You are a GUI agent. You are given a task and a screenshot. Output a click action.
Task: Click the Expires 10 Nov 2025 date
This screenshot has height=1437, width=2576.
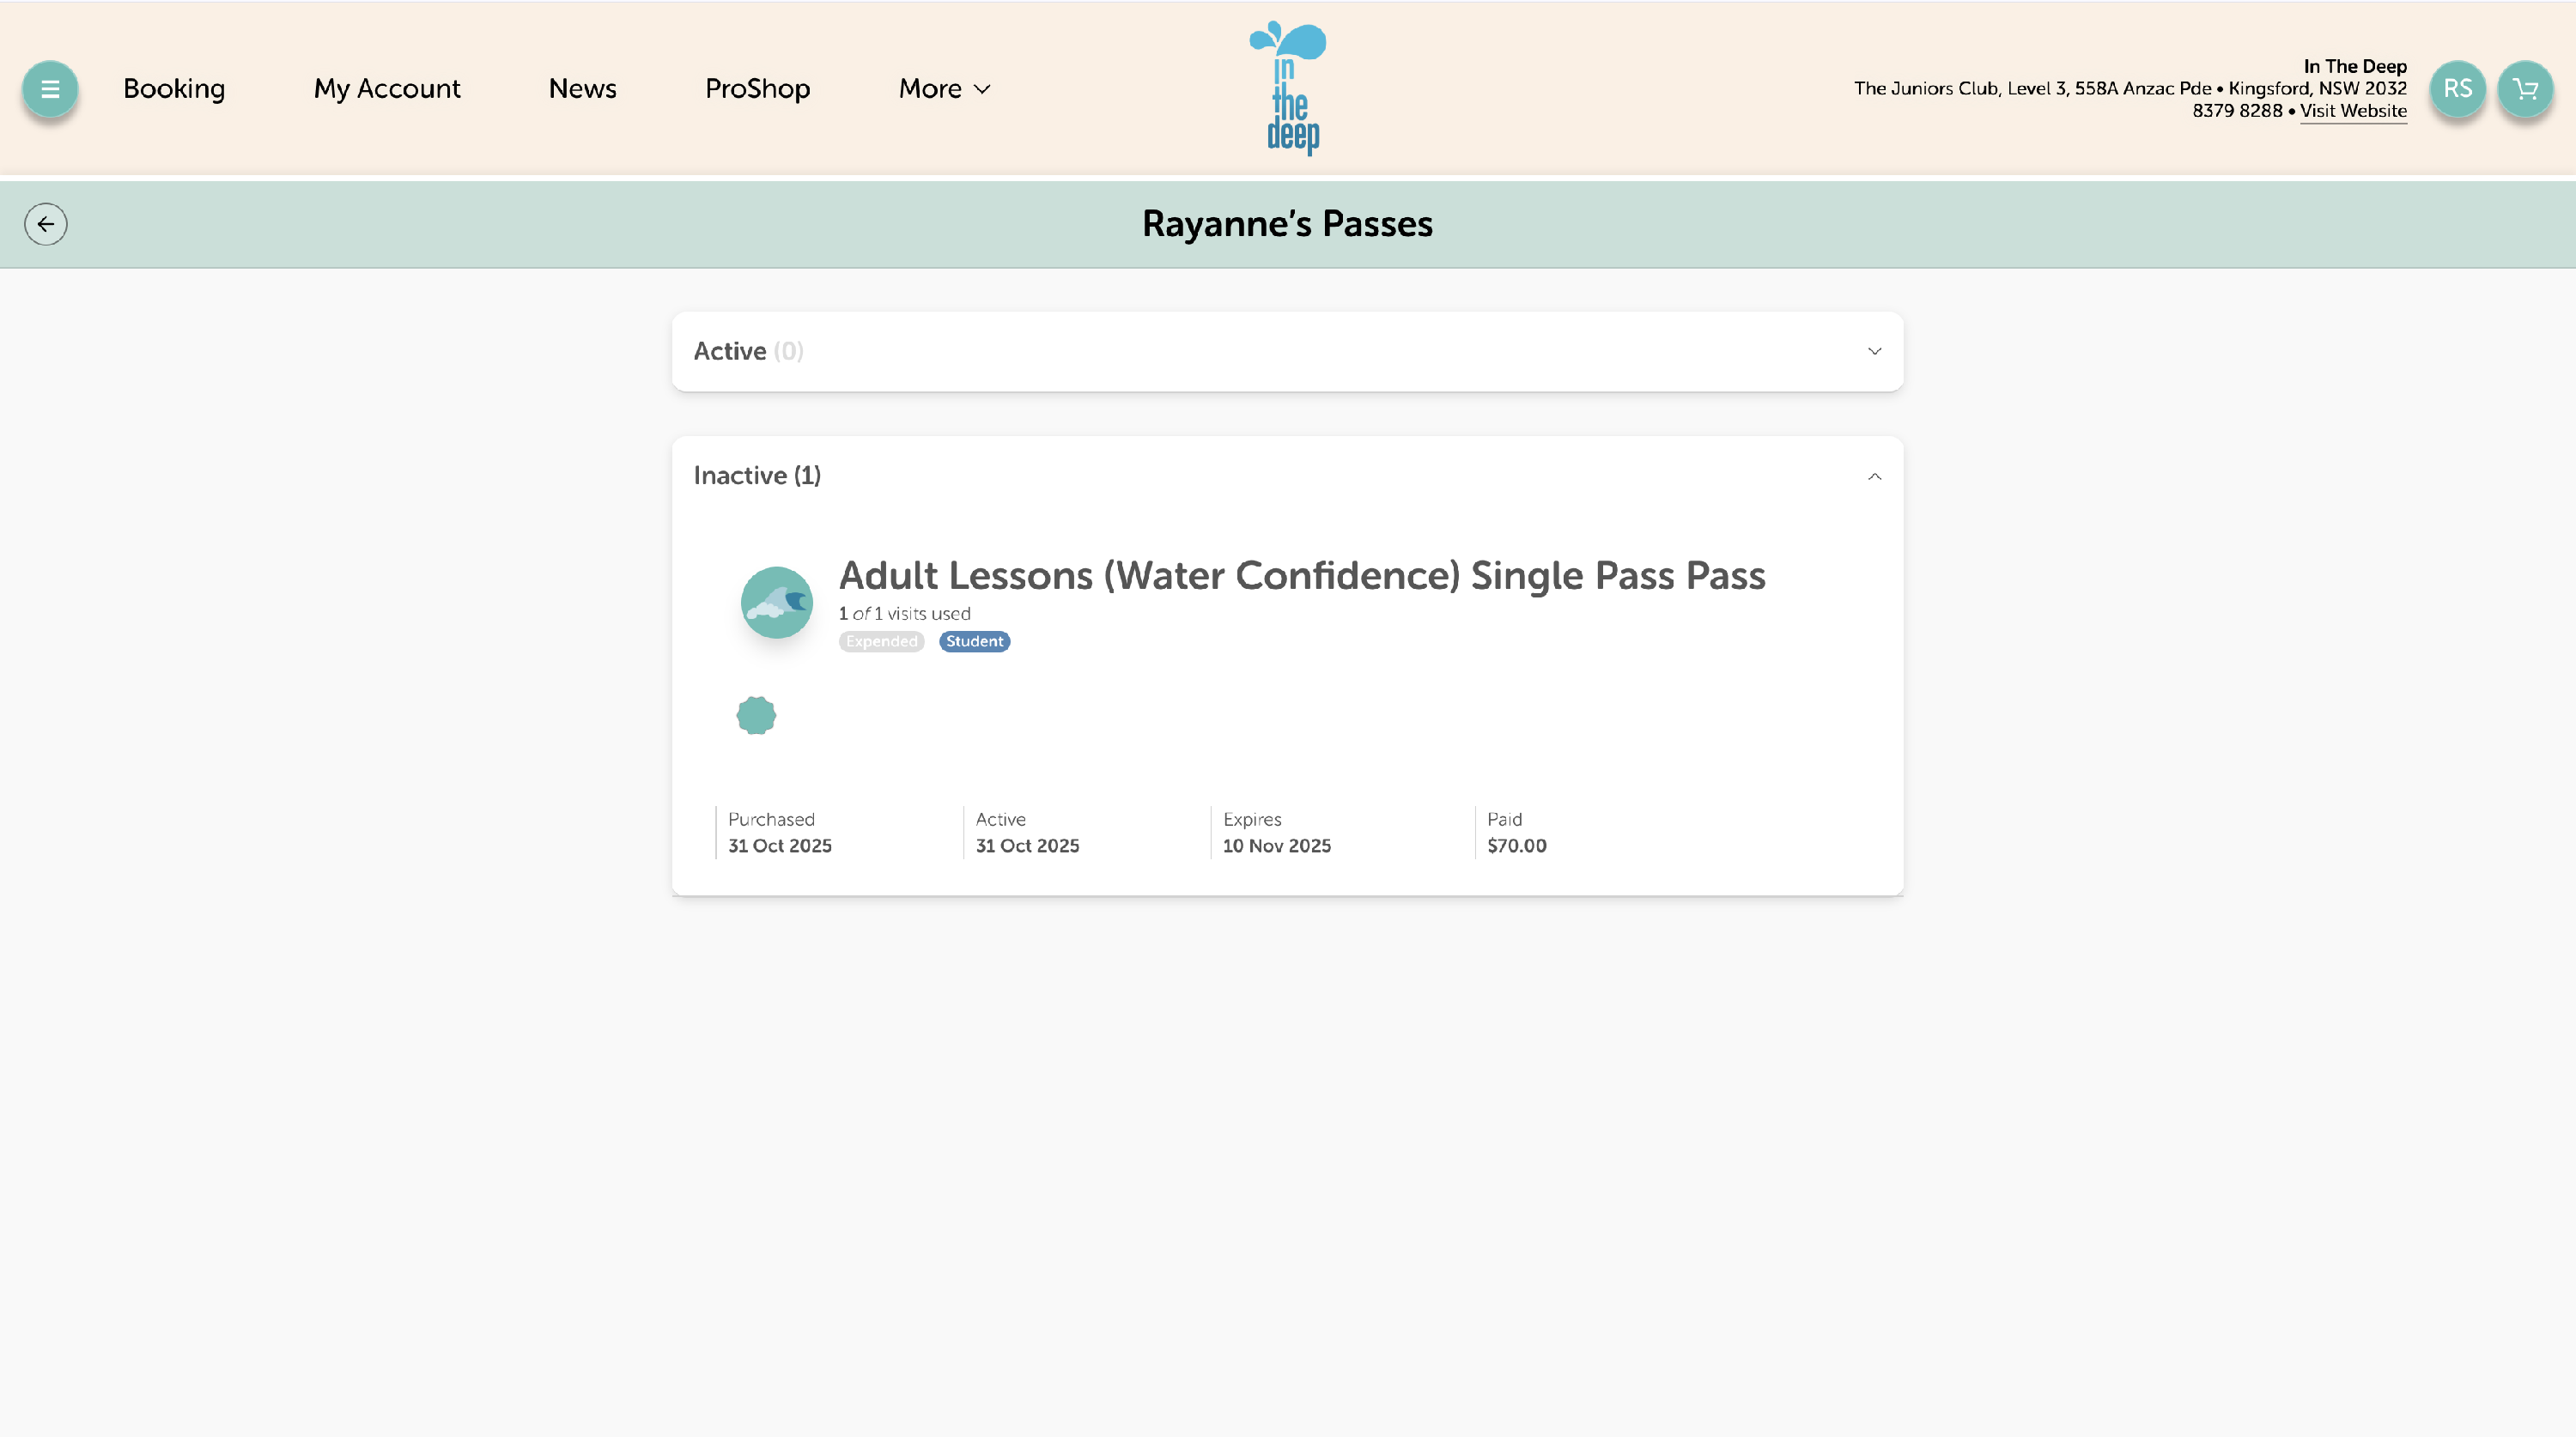point(1276,845)
